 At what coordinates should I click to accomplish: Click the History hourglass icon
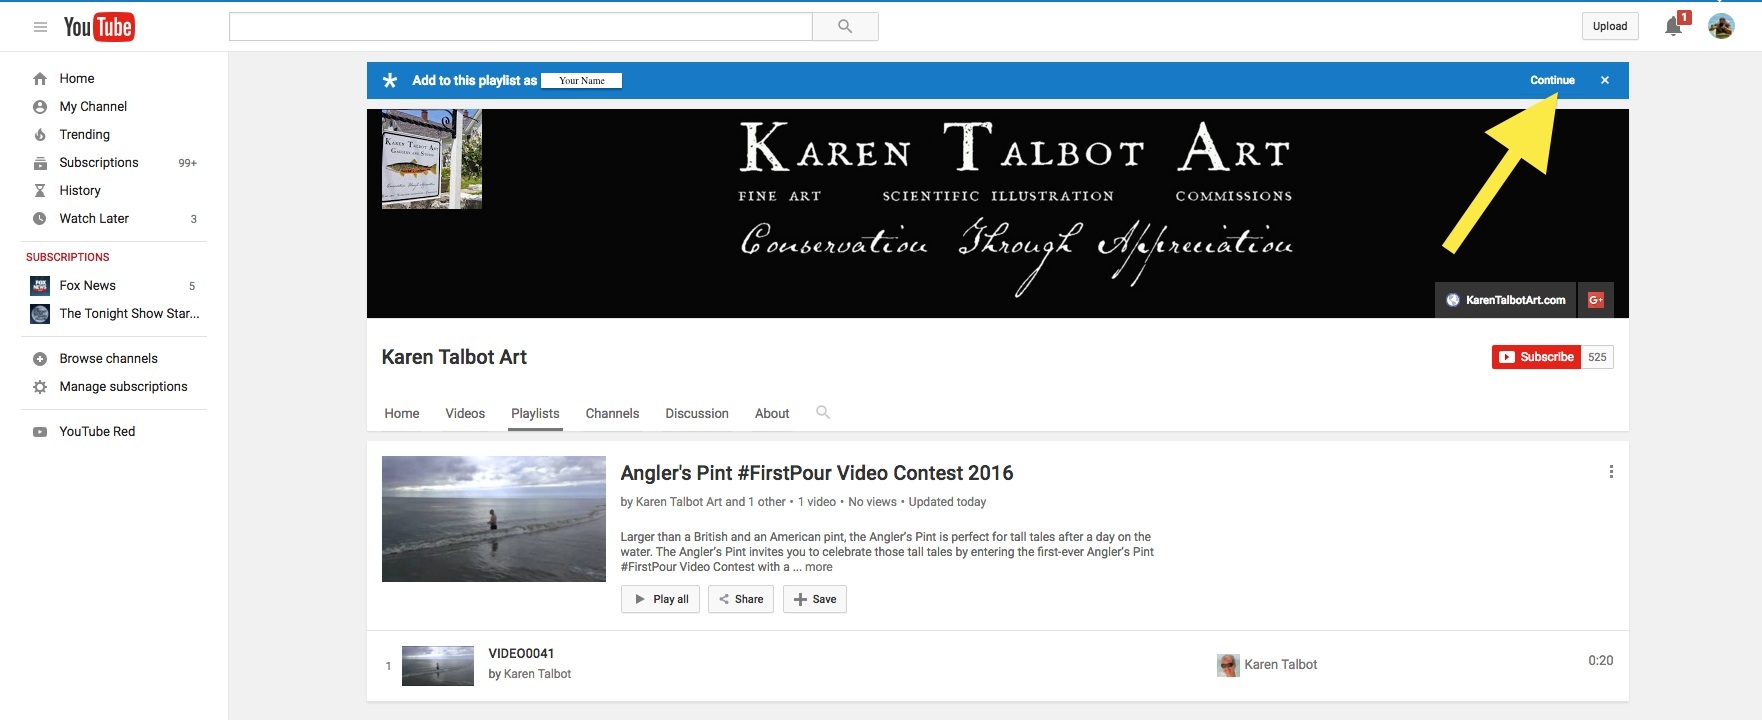click(40, 191)
